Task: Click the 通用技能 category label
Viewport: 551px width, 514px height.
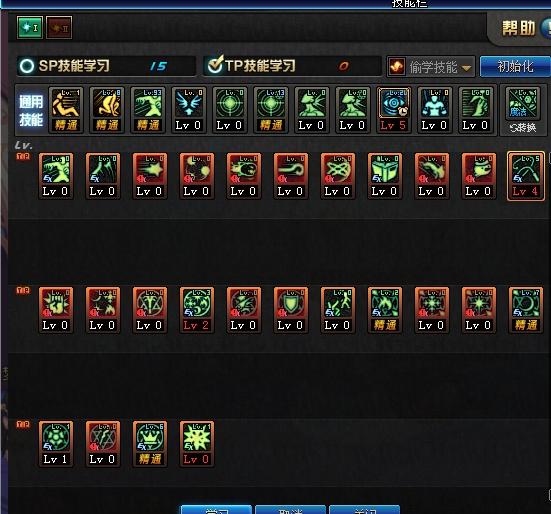Action: click(31, 110)
